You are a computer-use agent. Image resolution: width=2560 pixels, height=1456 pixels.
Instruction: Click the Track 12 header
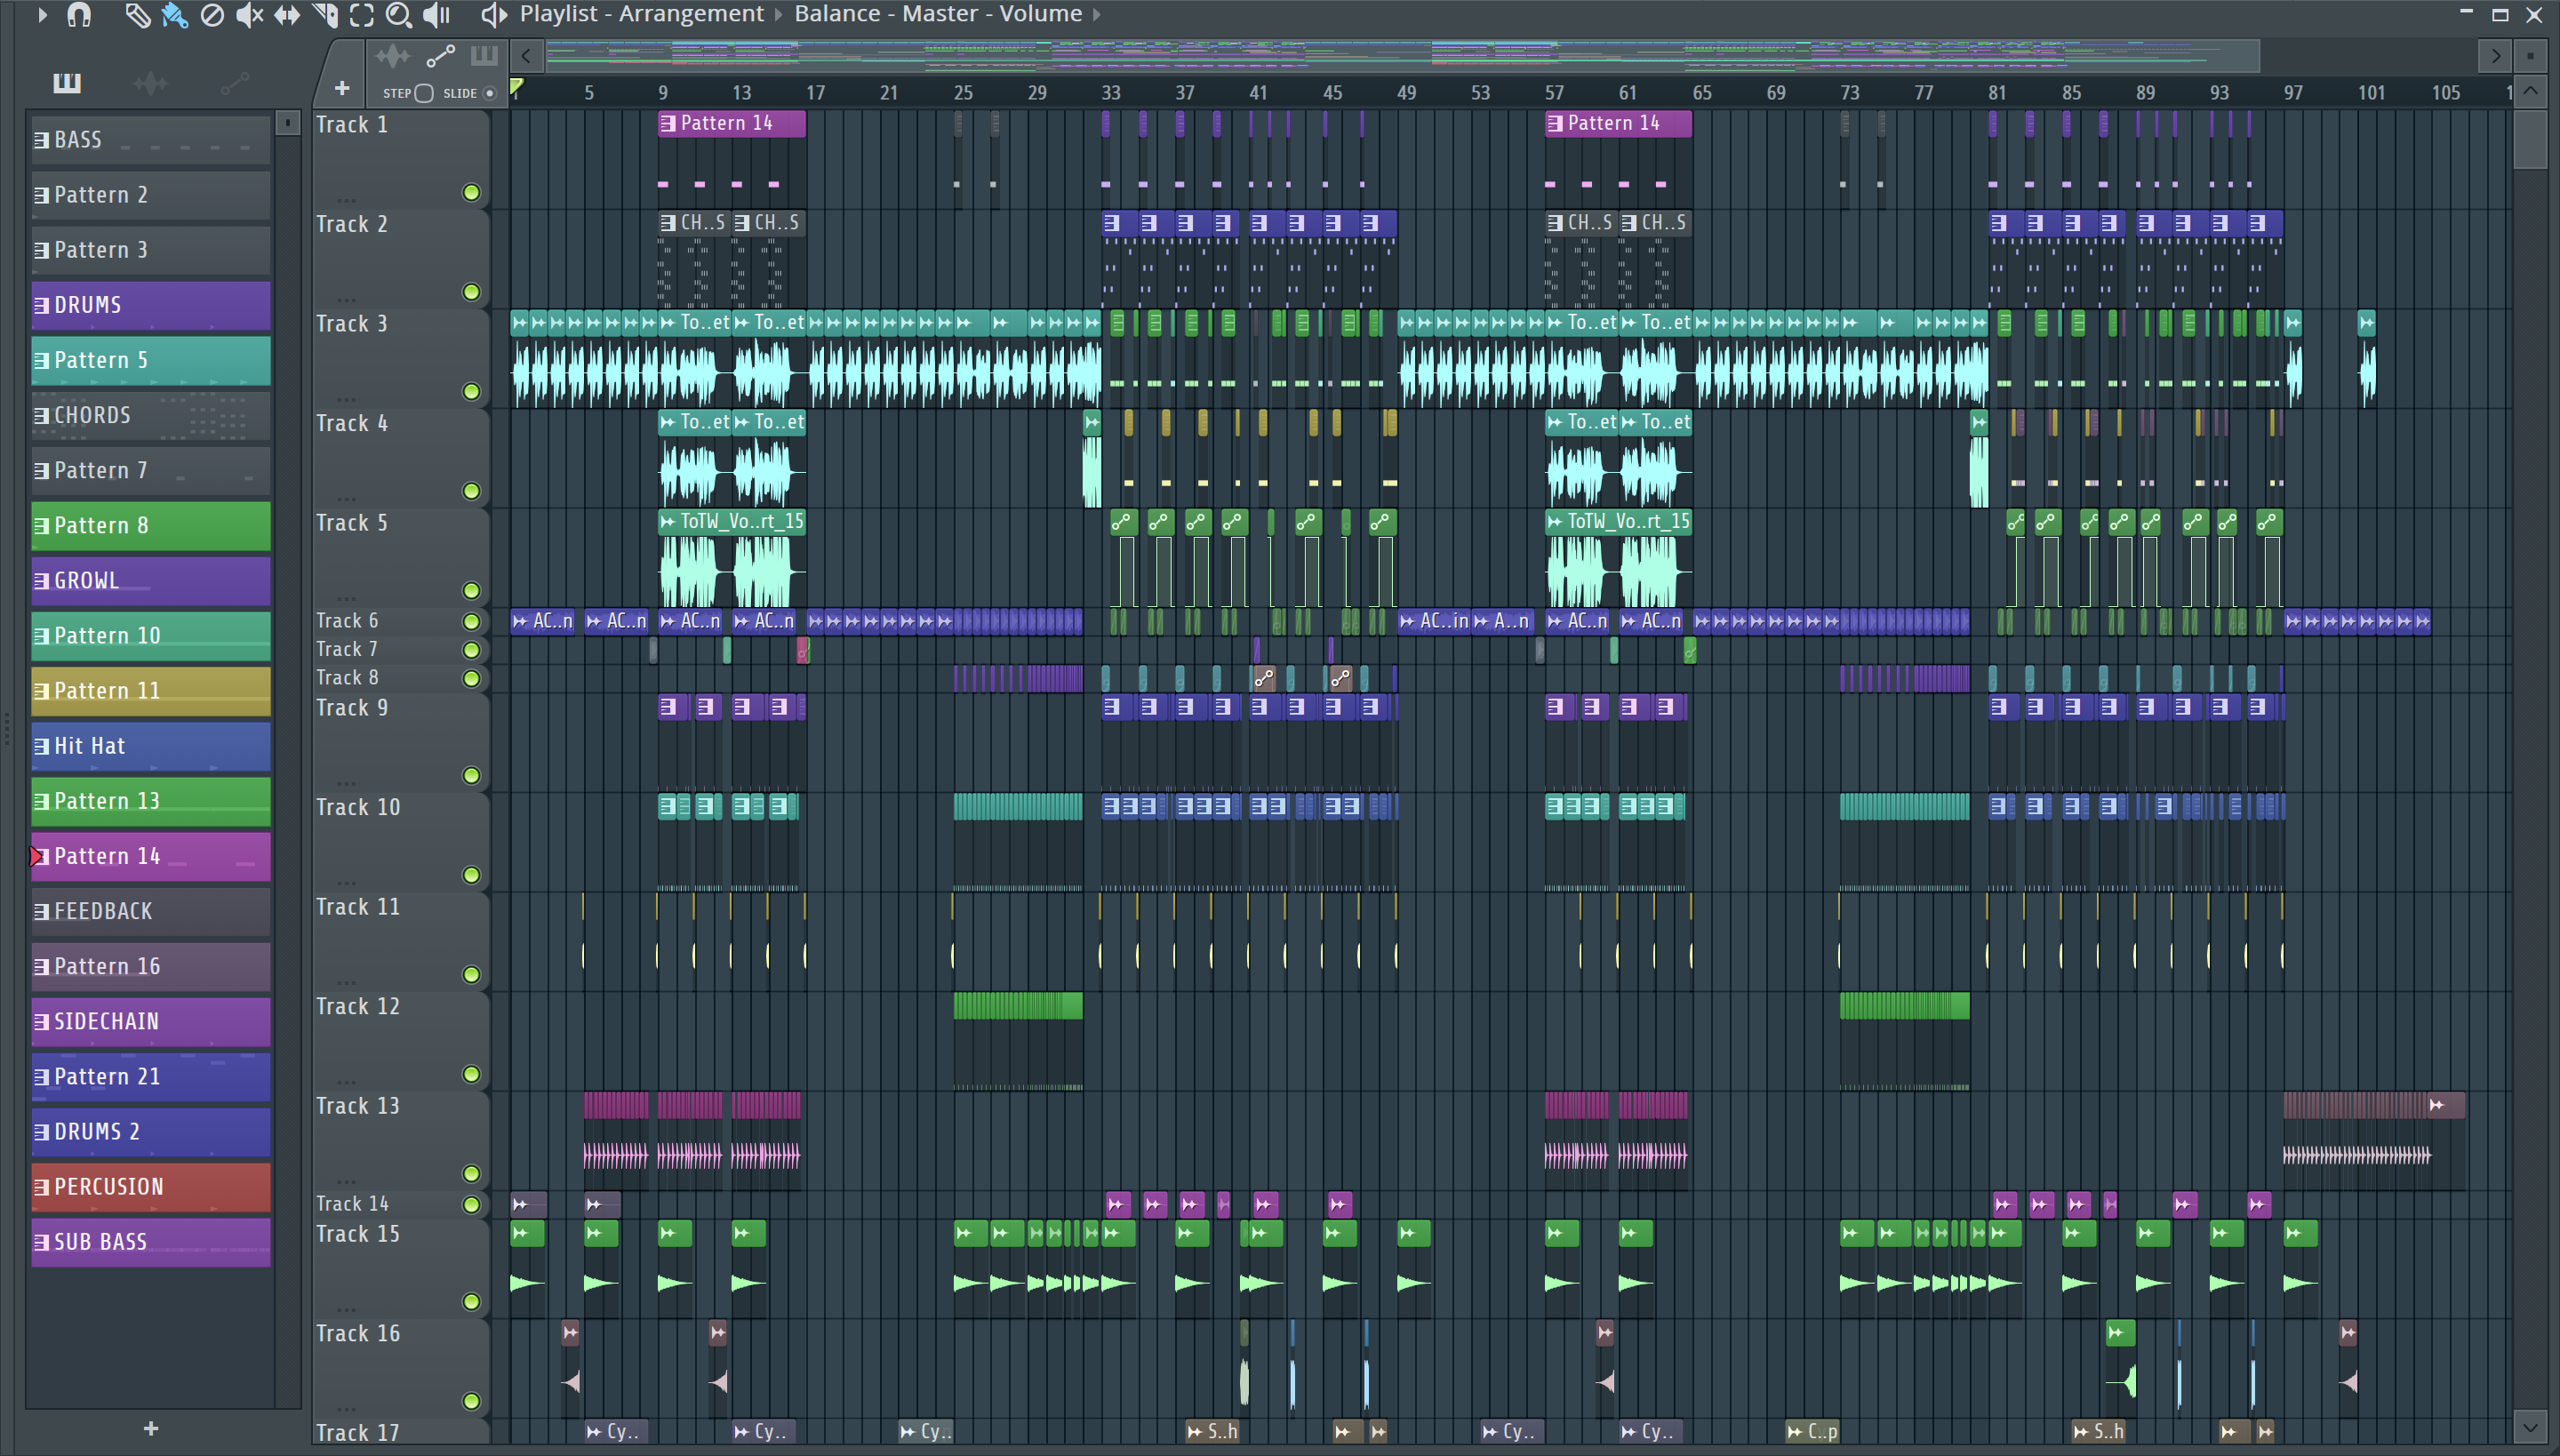click(401, 1040)
